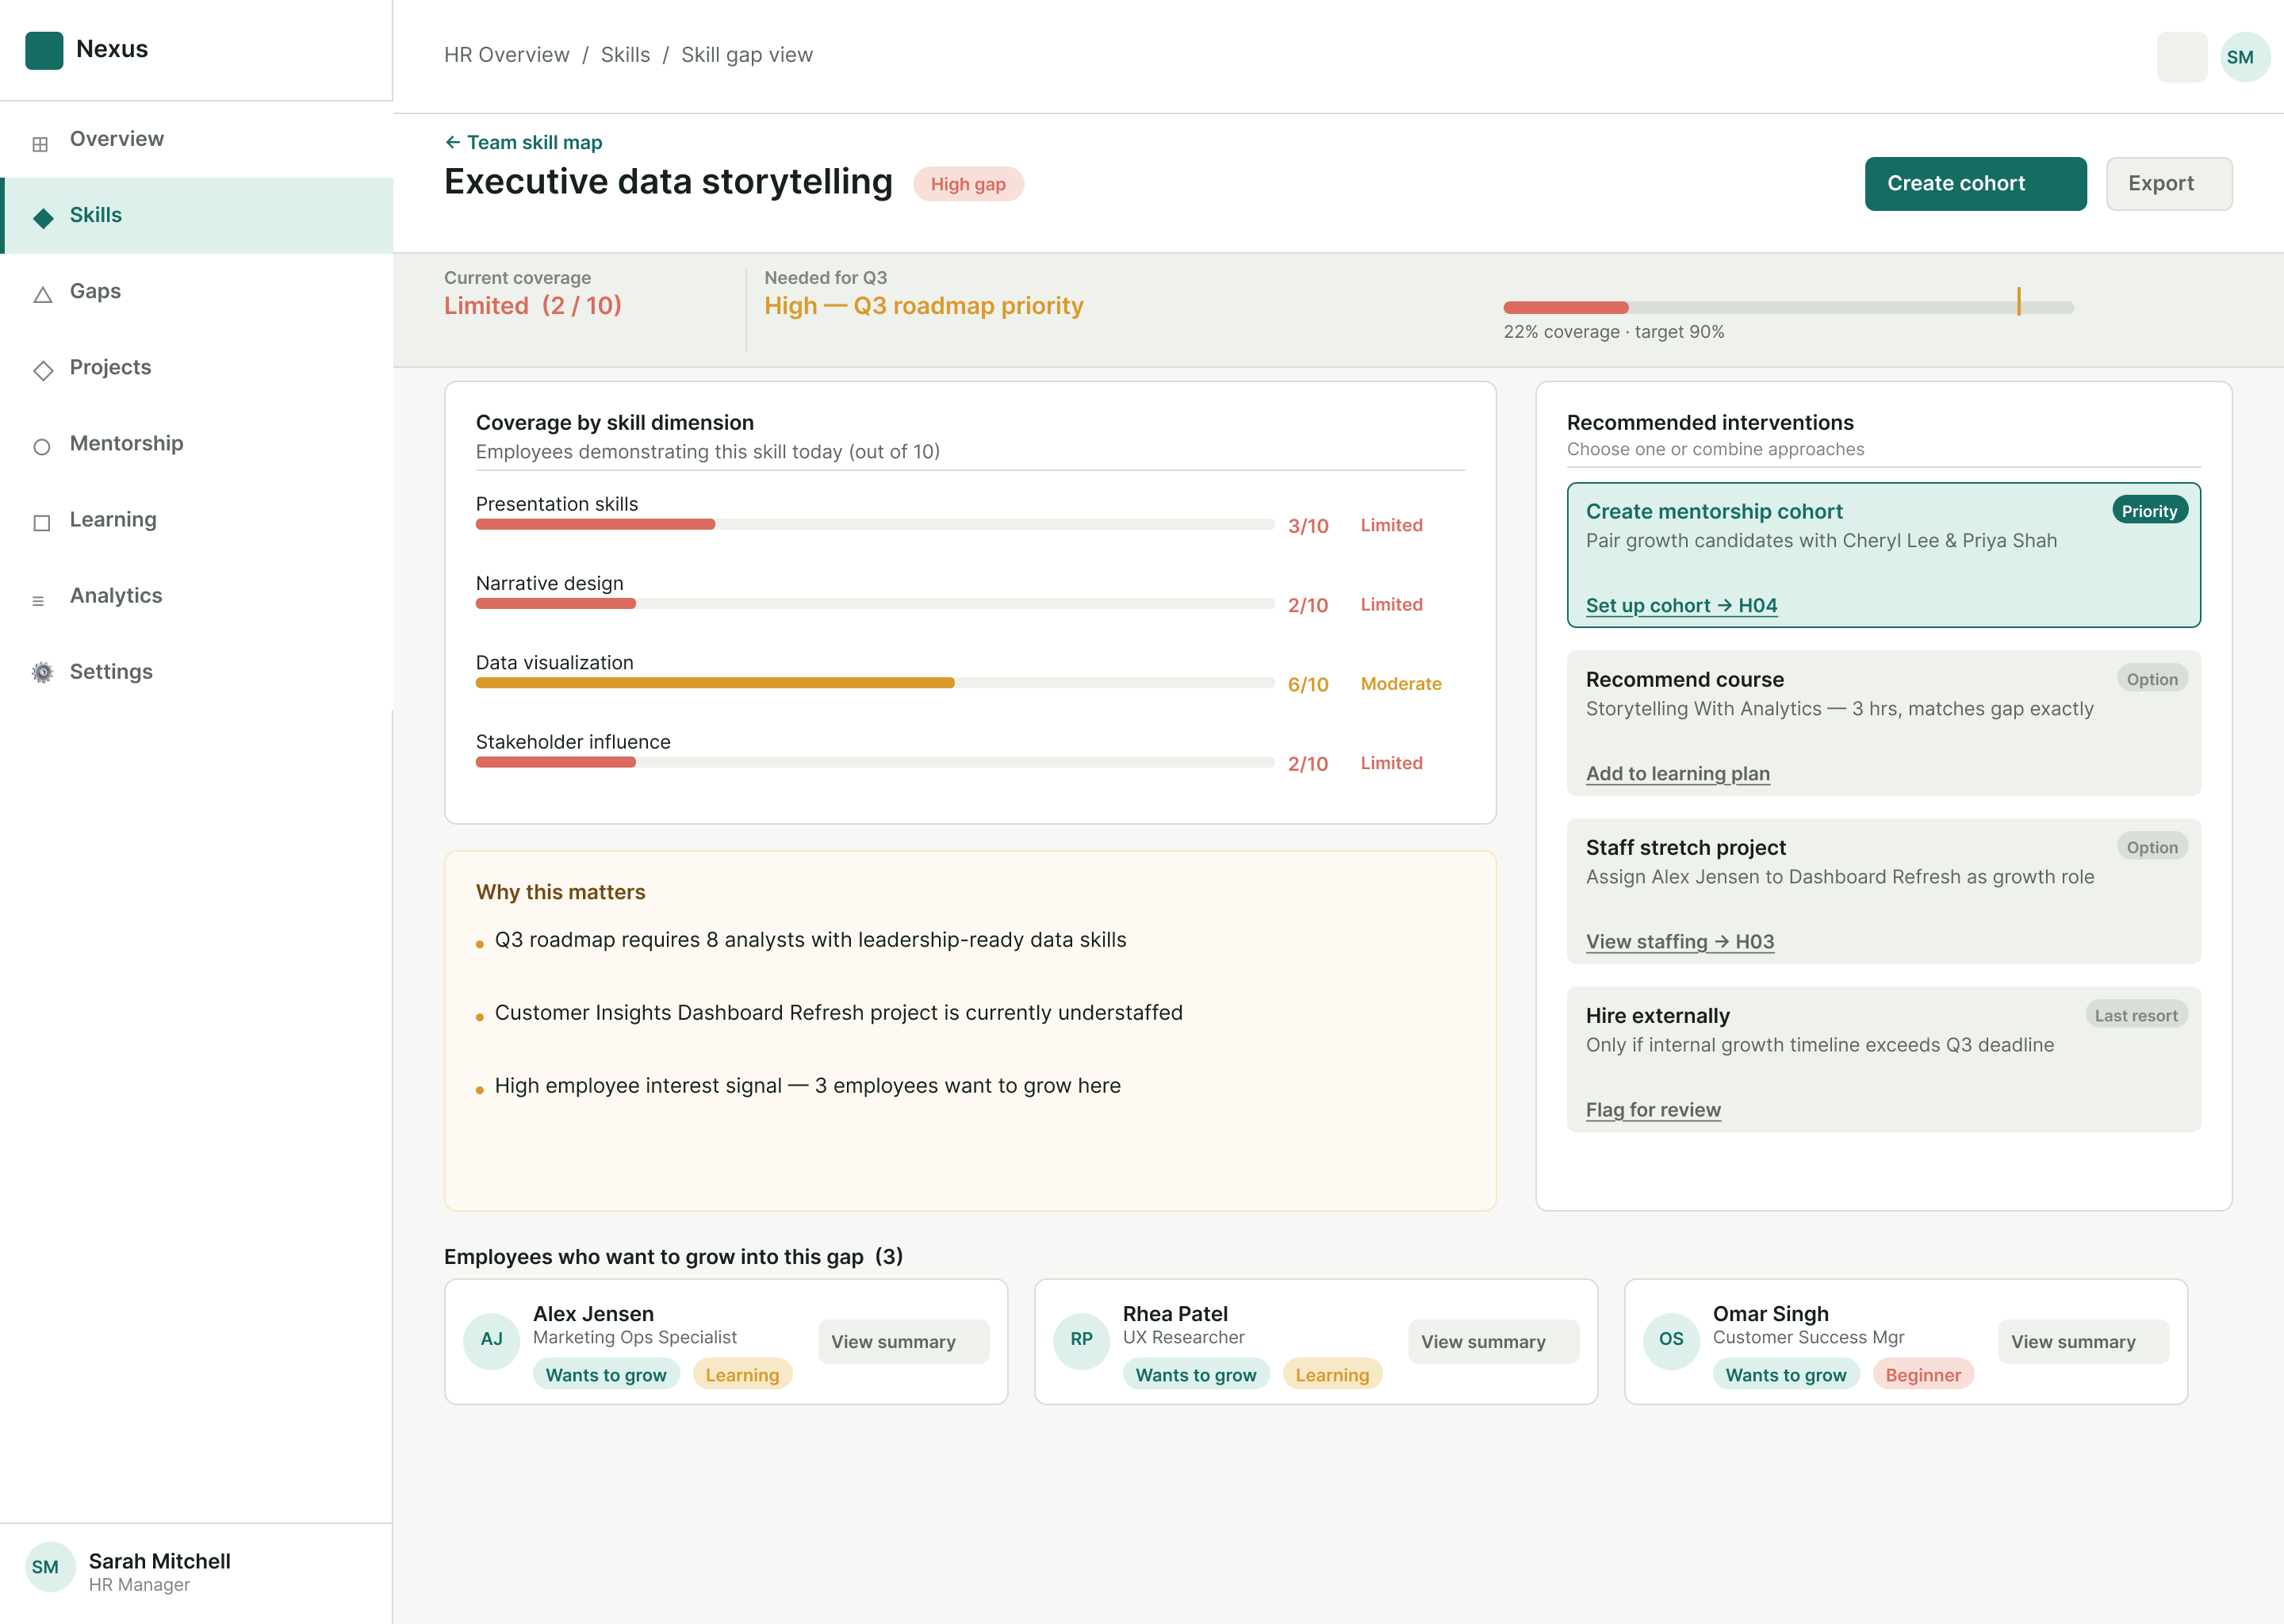
Task: Click View staffing → H03 link
Action: (x=1679, y=941)
